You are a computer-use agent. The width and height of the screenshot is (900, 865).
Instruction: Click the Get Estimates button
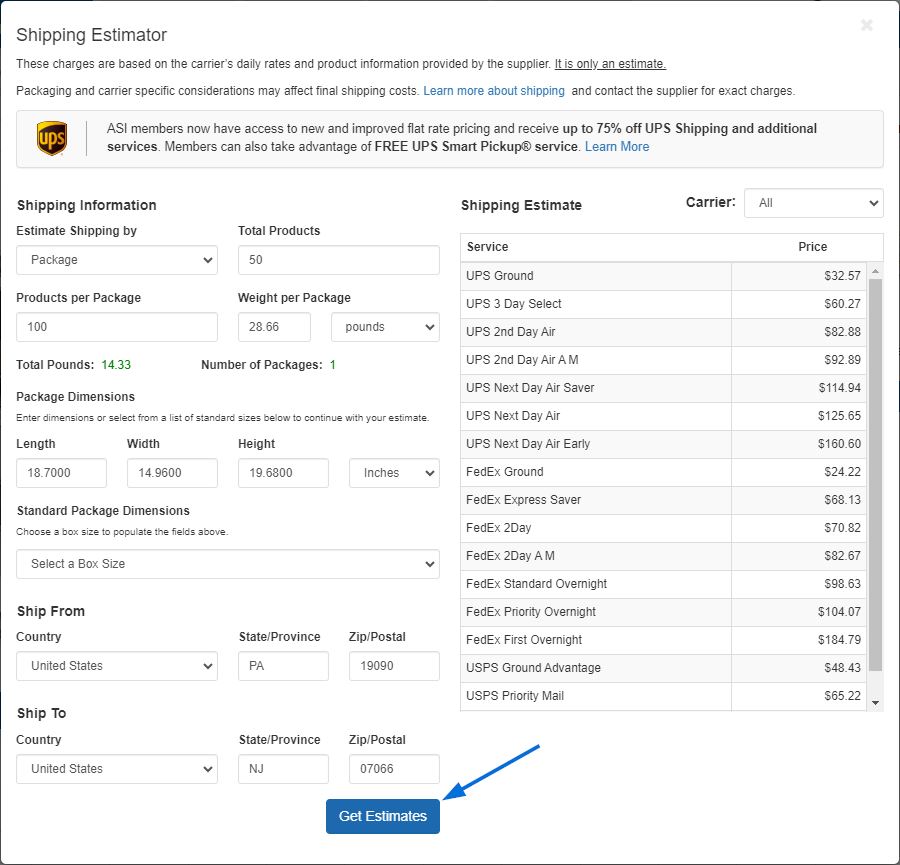pyautogui.click(x=383, y=816)
